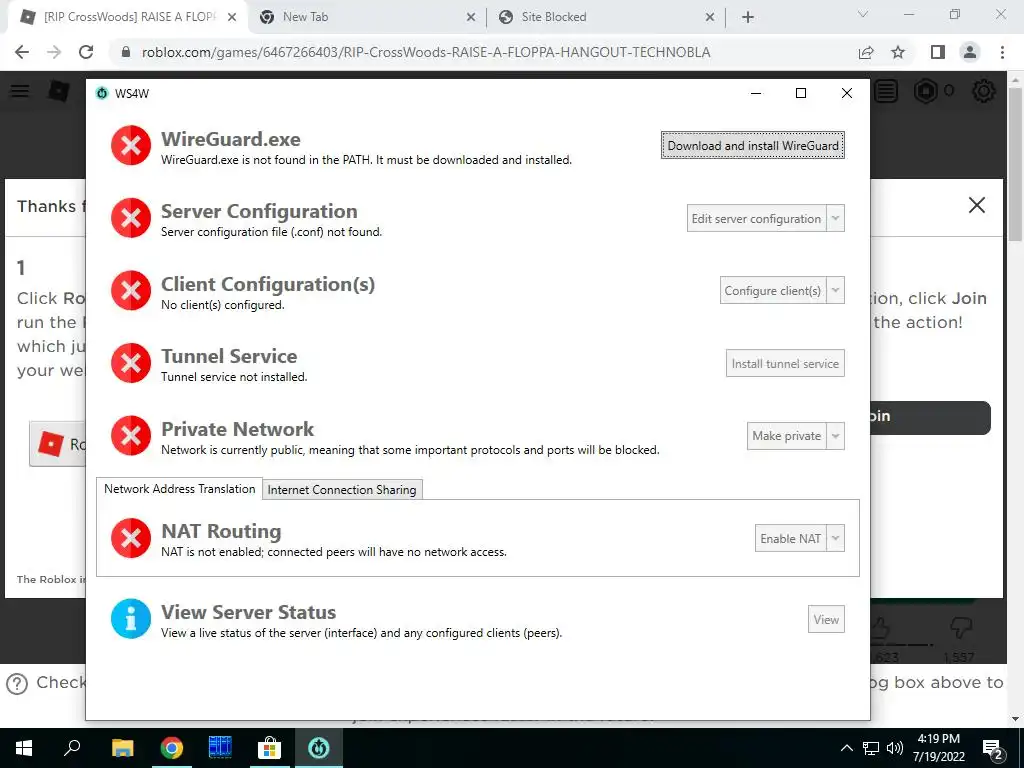Expand the Enable NAT dropdown arrow
The width and height of the screenshot is (1024, 768).
835,538
